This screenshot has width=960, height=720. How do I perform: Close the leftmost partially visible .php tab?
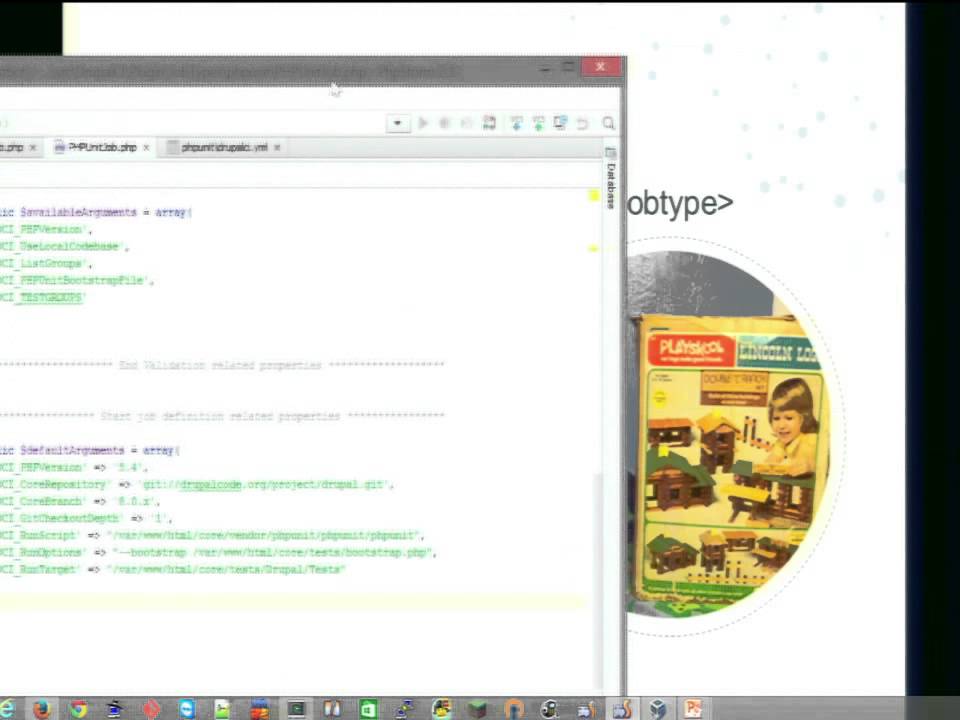click(x=33, y=148)
